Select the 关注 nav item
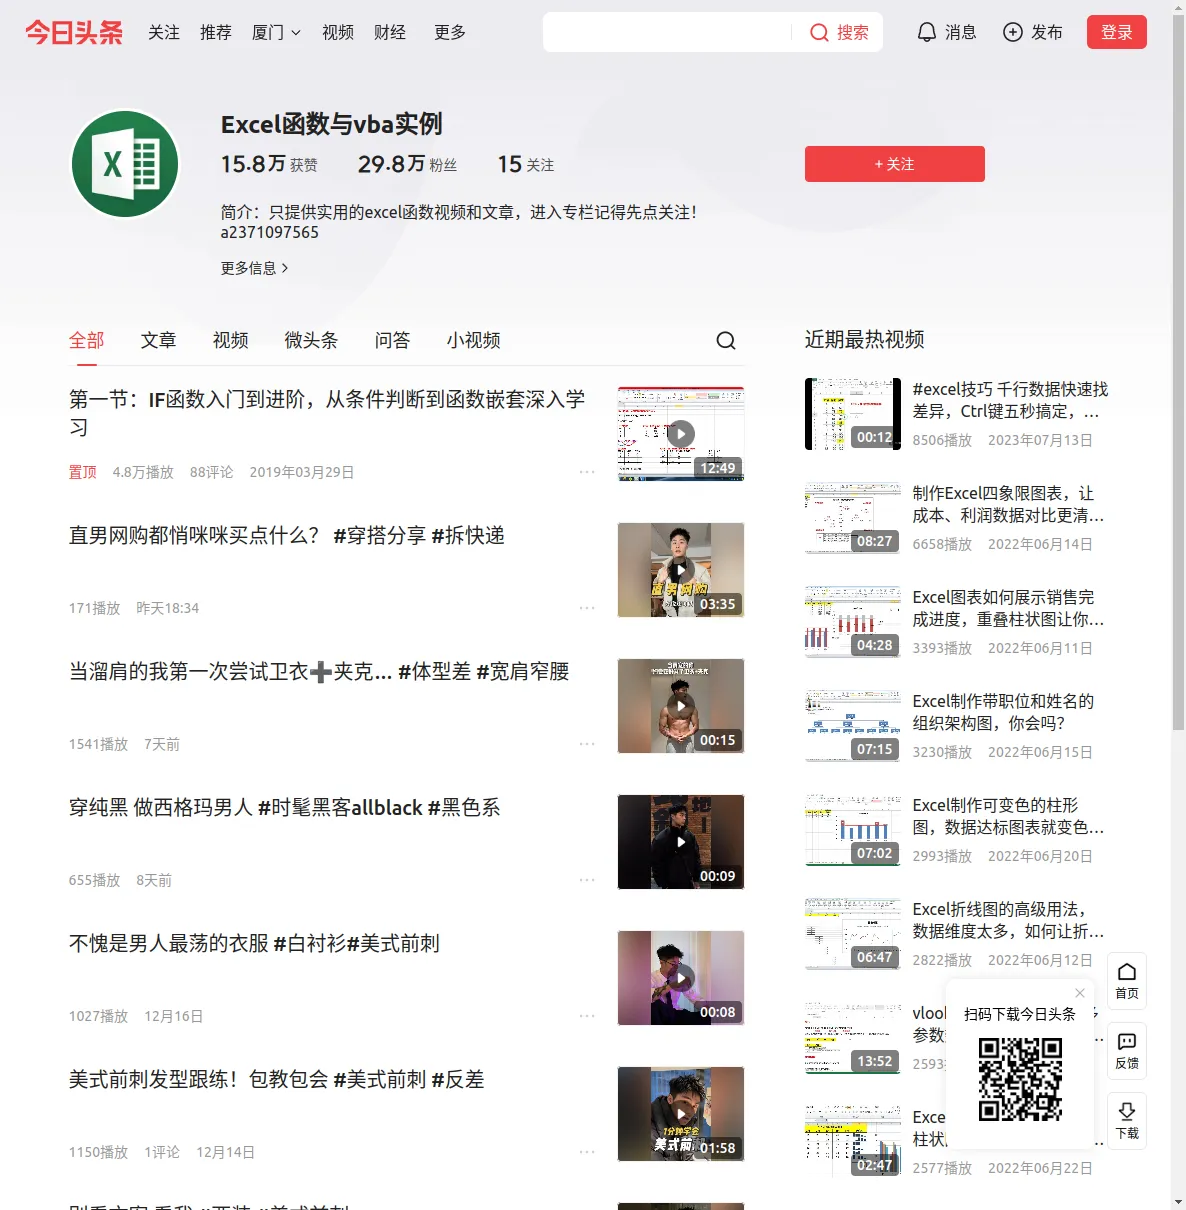 pyautogui.click(x=164, y=32)
